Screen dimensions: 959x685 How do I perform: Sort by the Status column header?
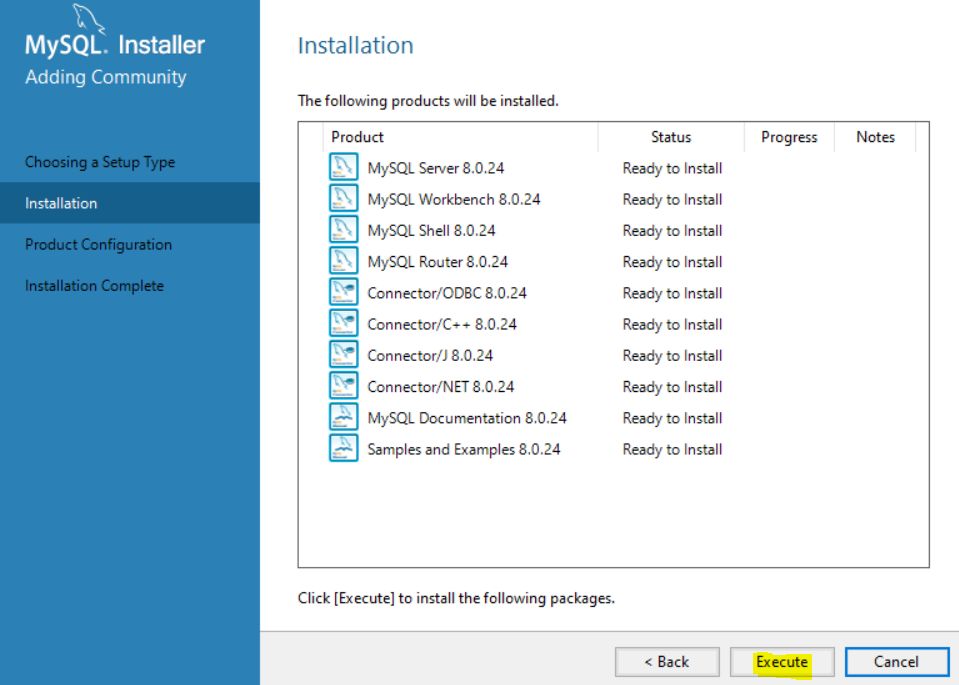[x=671, y=137]
